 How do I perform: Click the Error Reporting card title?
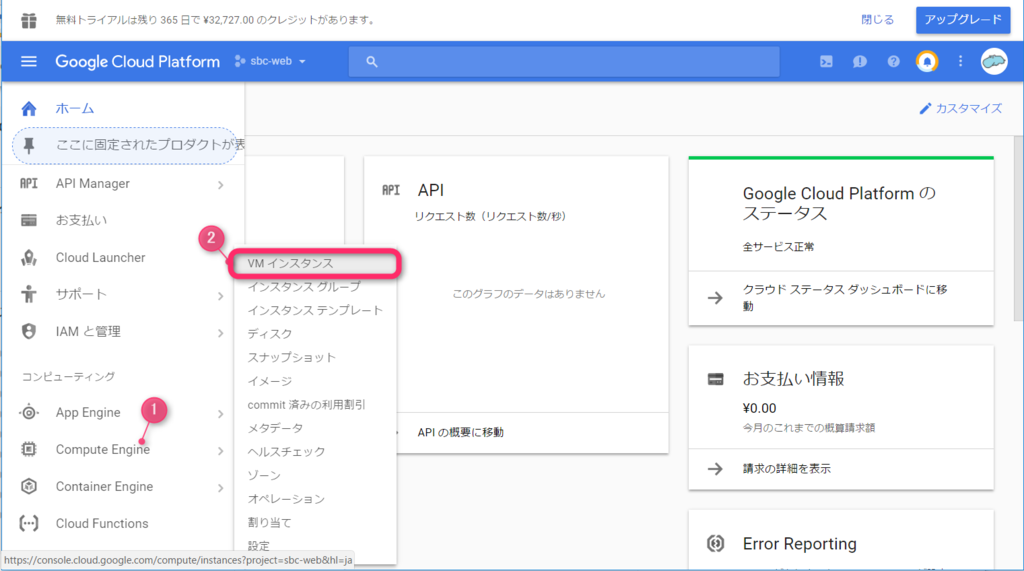(x=799, y=544)
